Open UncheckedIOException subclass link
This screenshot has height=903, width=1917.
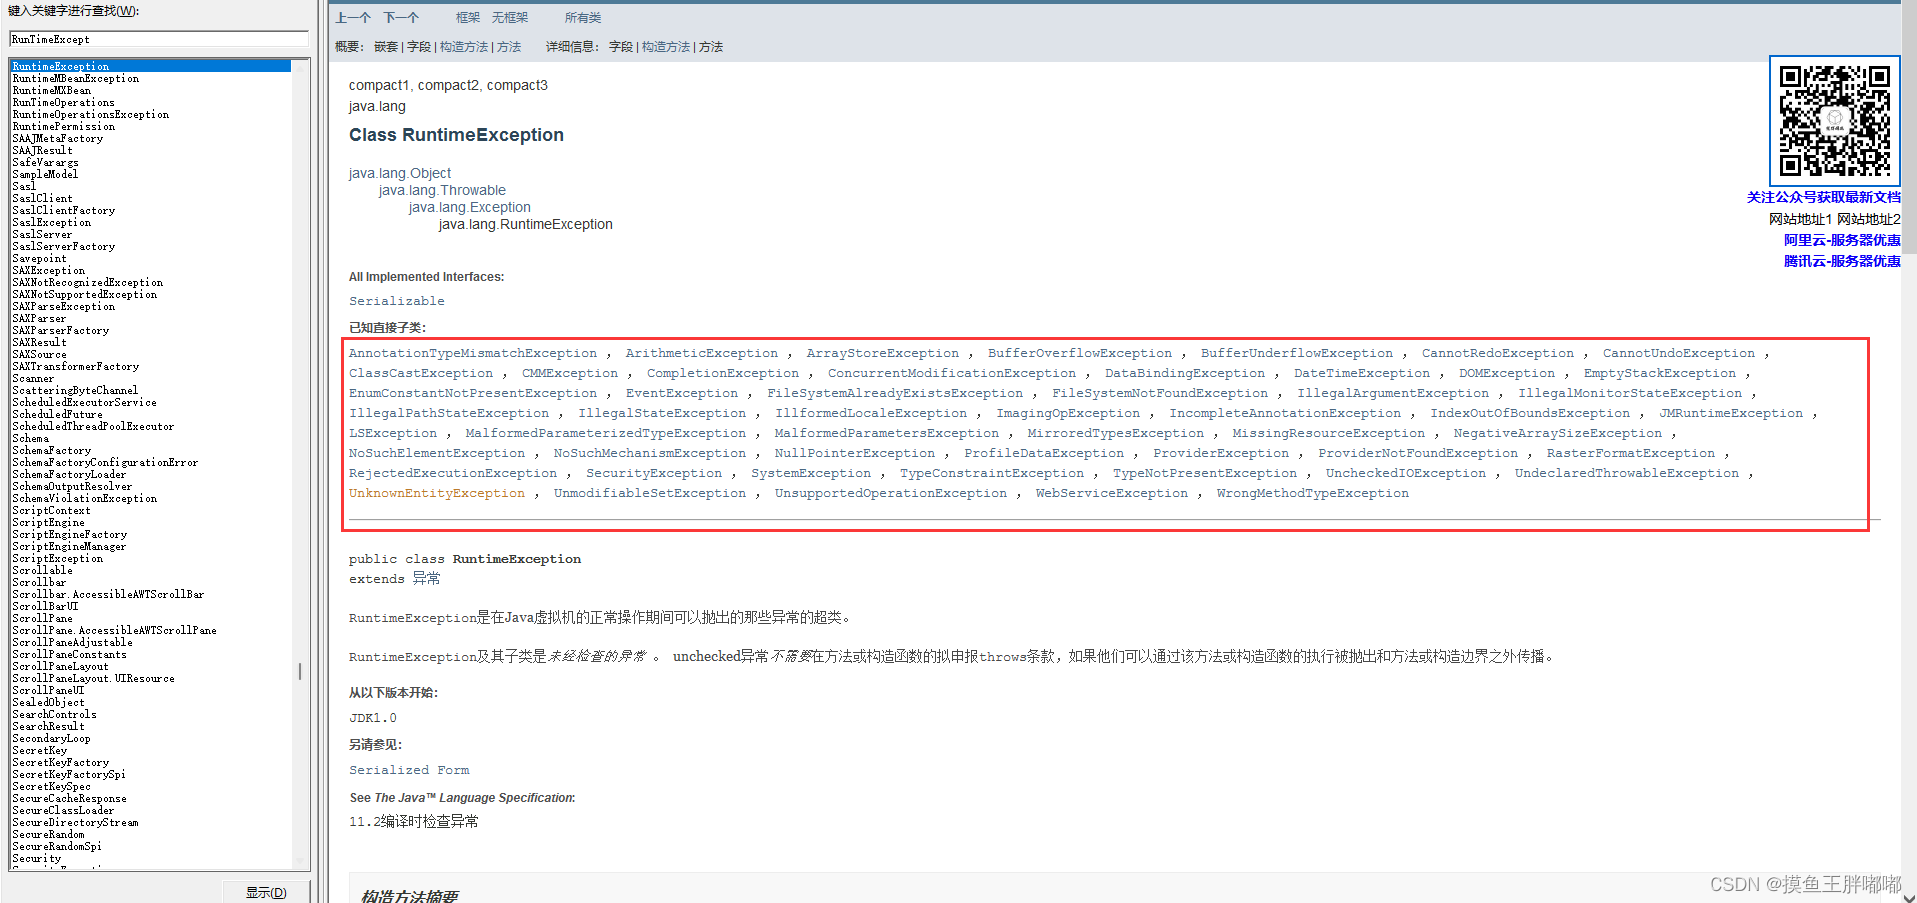(1406, 473)
